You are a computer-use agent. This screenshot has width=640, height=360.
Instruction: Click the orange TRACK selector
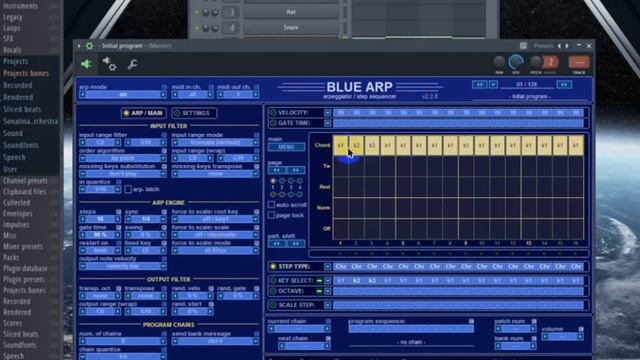(x=579, y=62)
